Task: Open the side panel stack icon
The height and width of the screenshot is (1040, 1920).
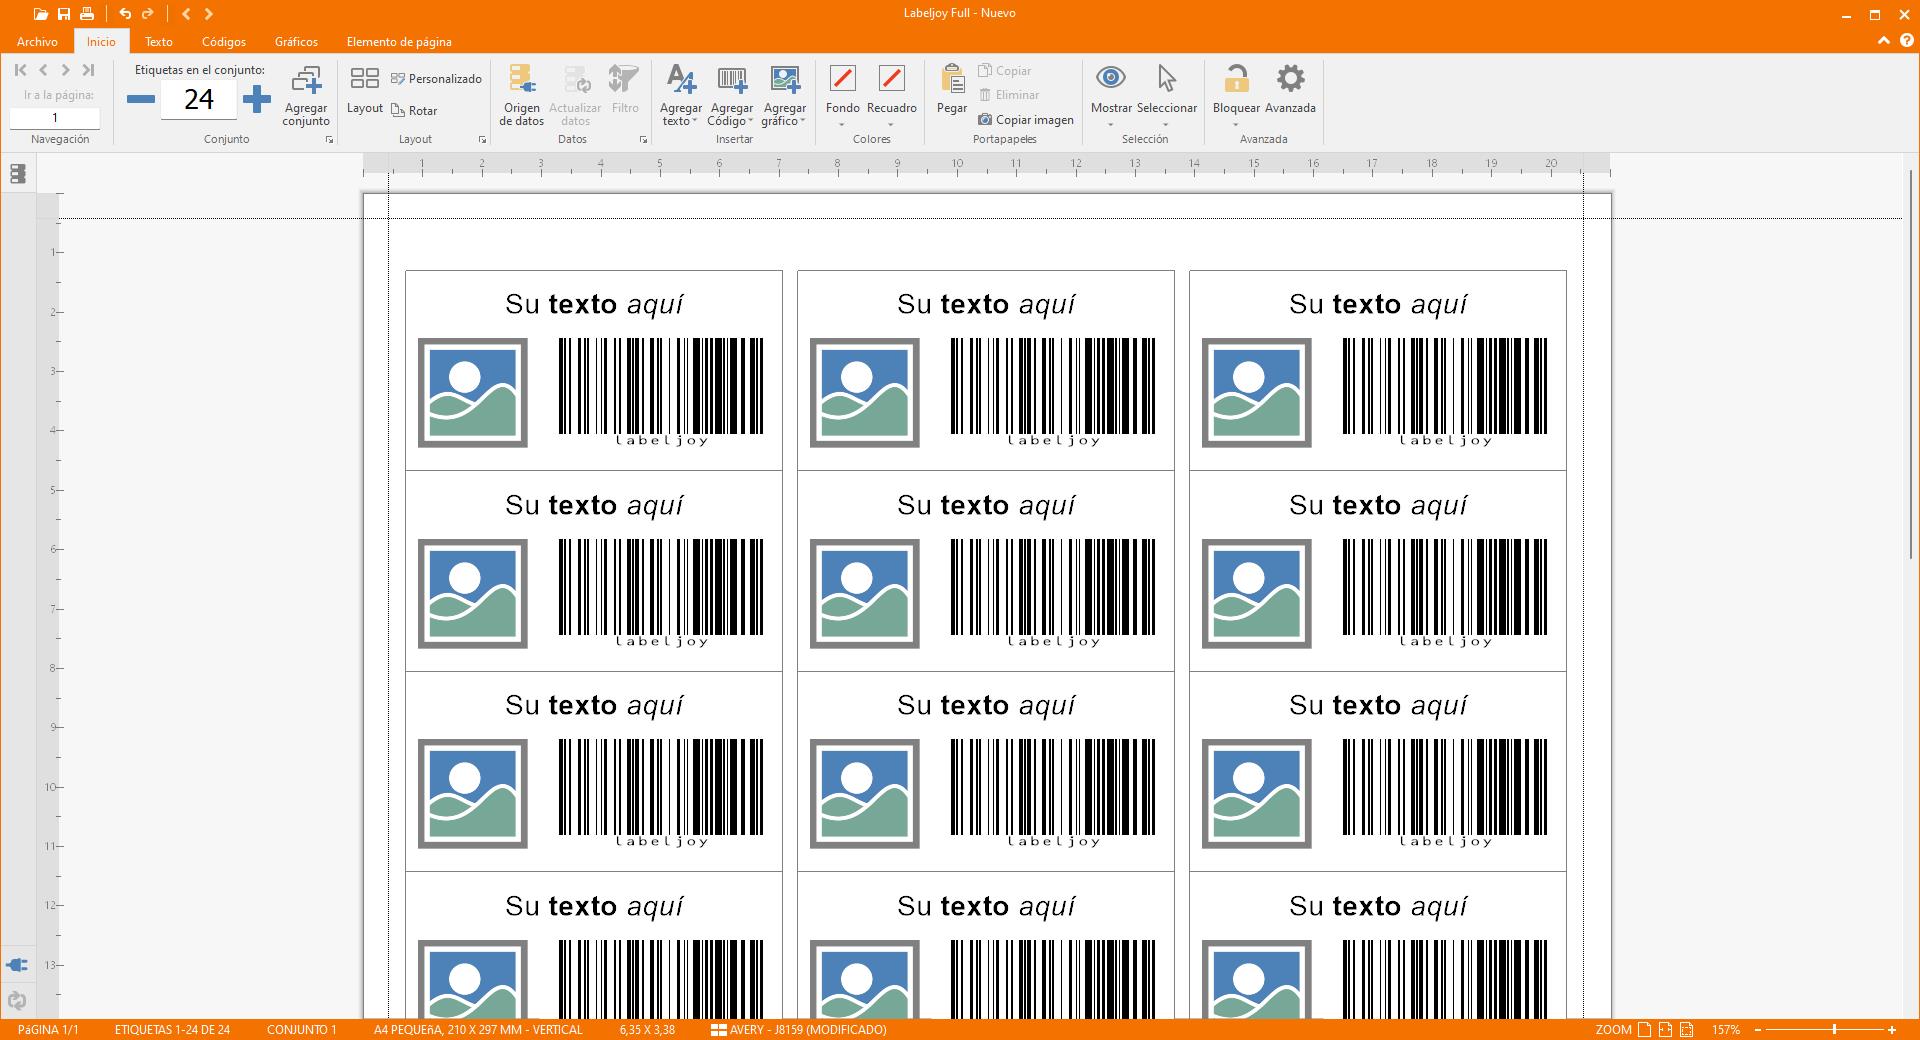Action: click(x=17, y=174)
